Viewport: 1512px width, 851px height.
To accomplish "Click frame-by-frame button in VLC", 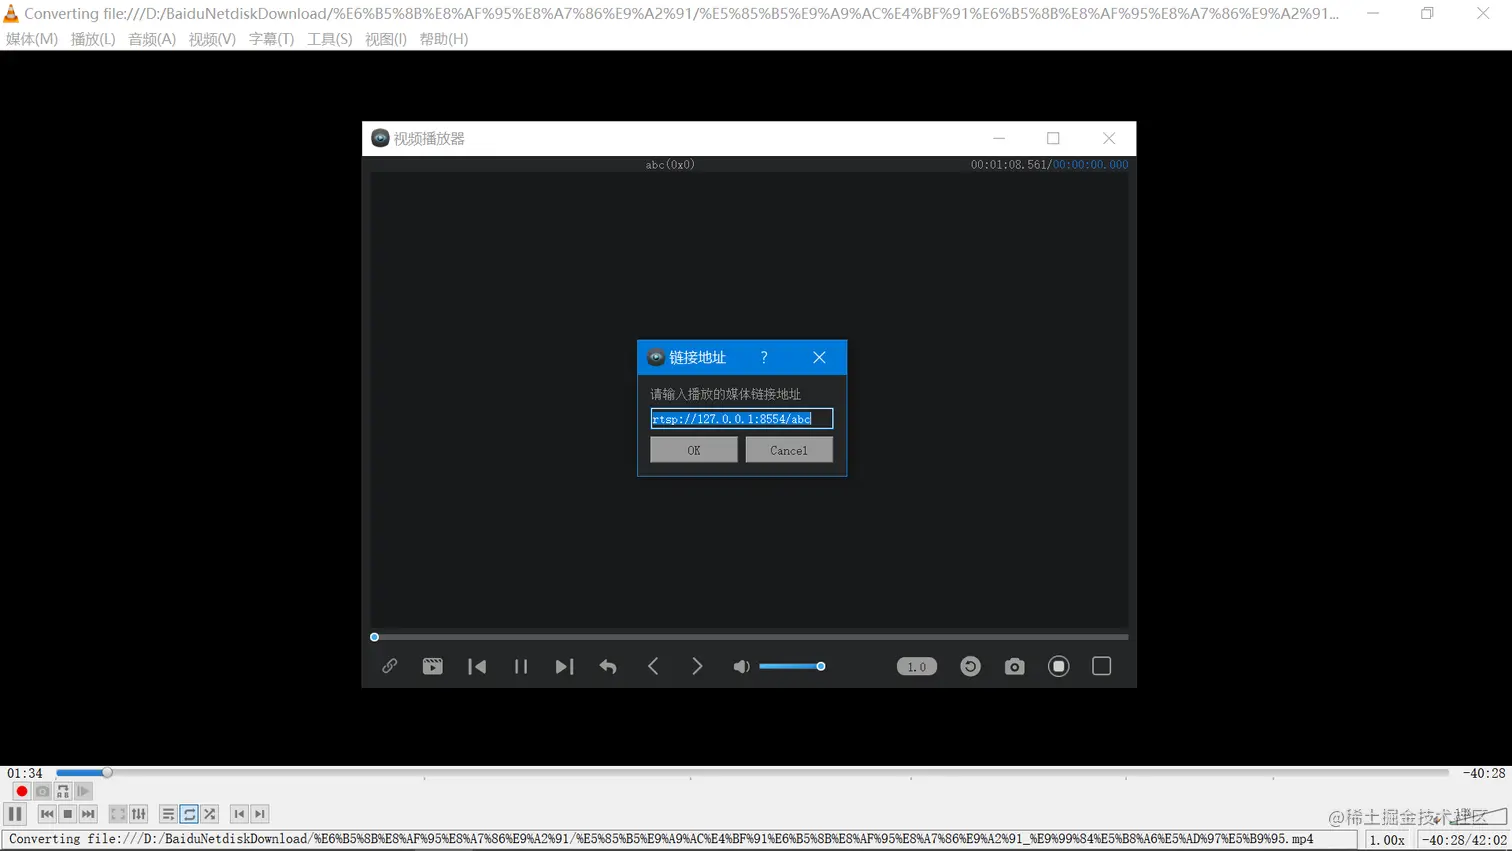I will pyautogui.click(x=84, y=791).
